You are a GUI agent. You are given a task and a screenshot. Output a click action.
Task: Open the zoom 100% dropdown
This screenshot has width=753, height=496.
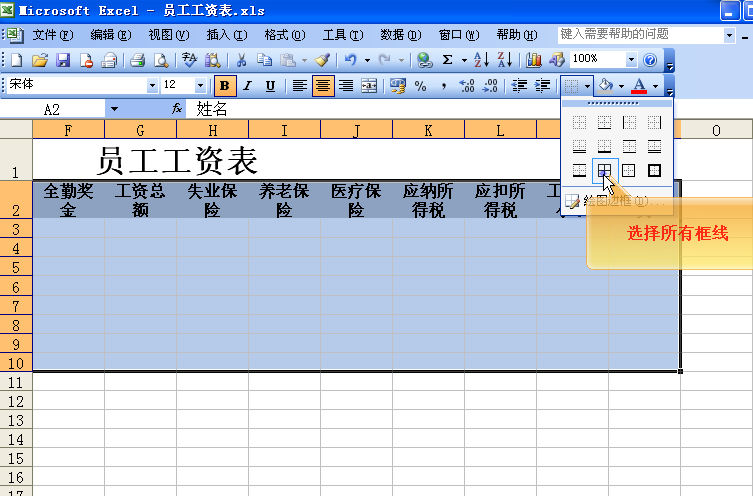pyautogui.click(x=631, y=60)
